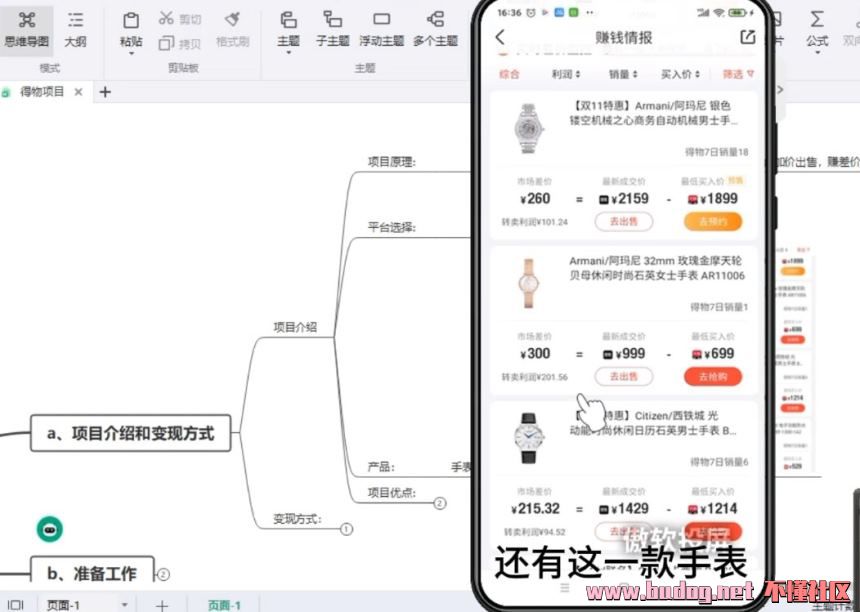
Task: Tap the orange 去预约 button
Action: 712,222
